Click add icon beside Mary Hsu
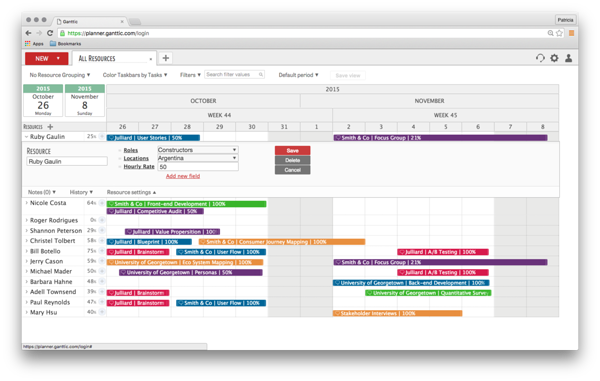Image resolution: width=600 pixels, height=381 pixels. click(102, 312)
